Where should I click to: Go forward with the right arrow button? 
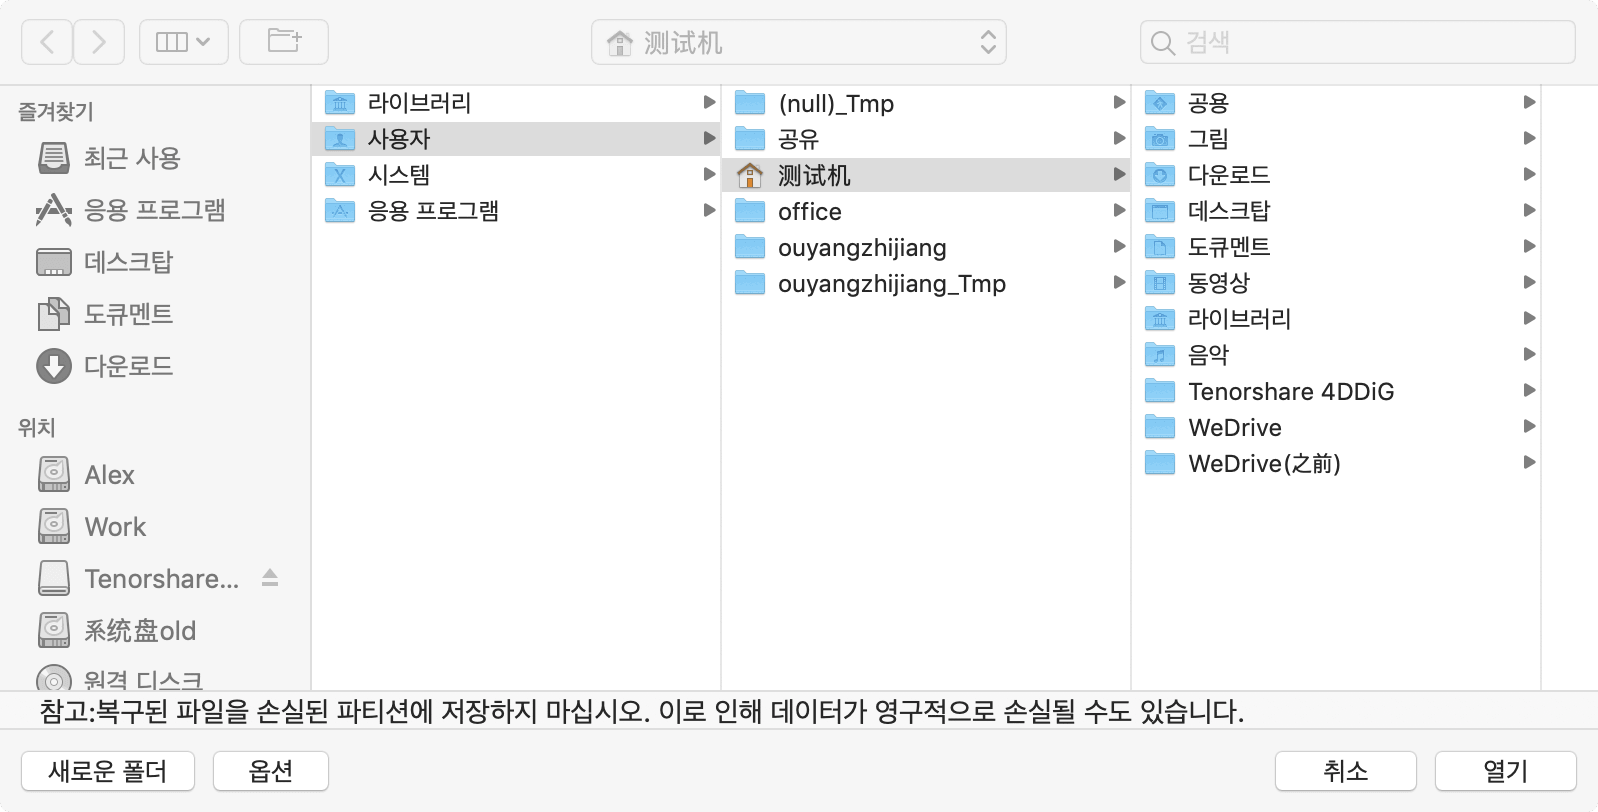click(x=98, y=42)
